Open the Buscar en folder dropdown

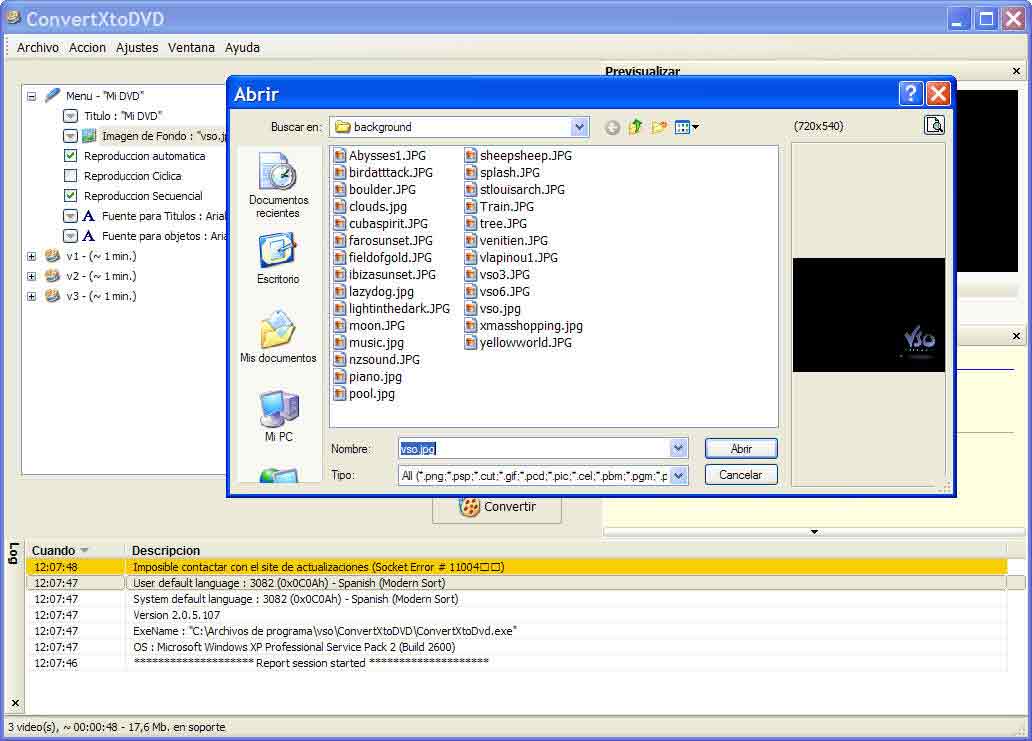tap(579, 127)
